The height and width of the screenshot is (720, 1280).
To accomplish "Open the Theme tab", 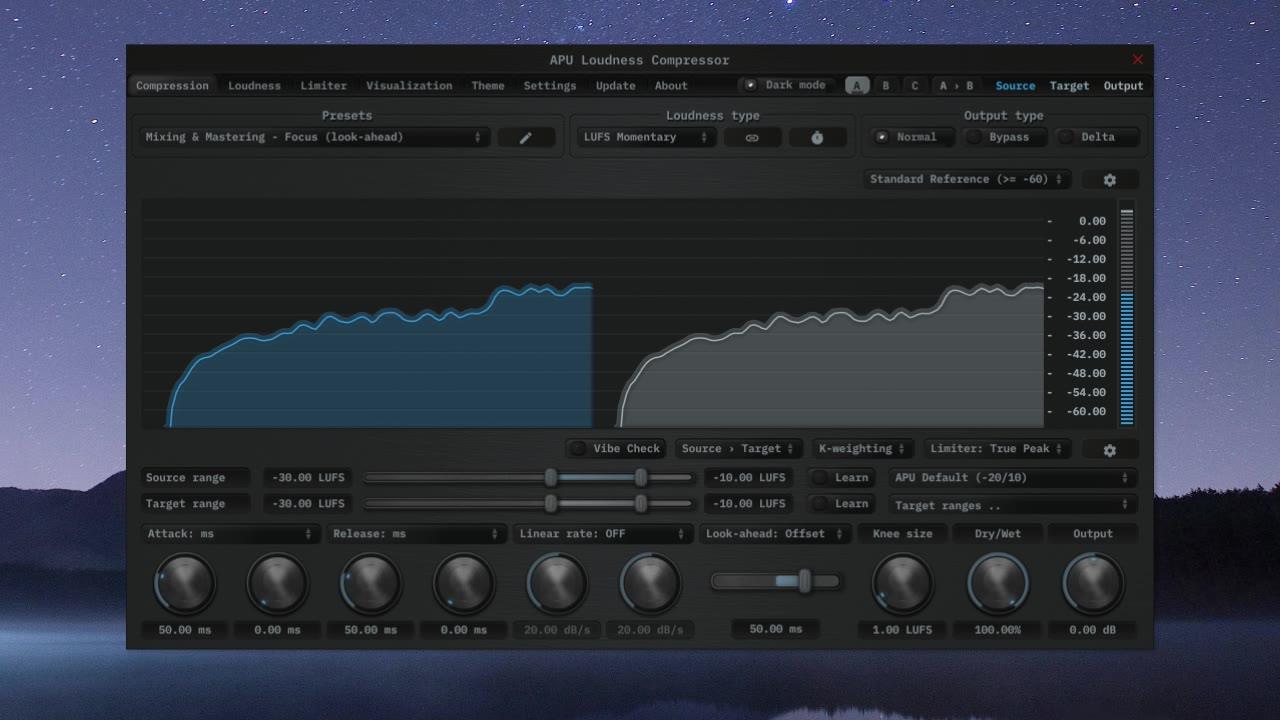I will 488,86.
